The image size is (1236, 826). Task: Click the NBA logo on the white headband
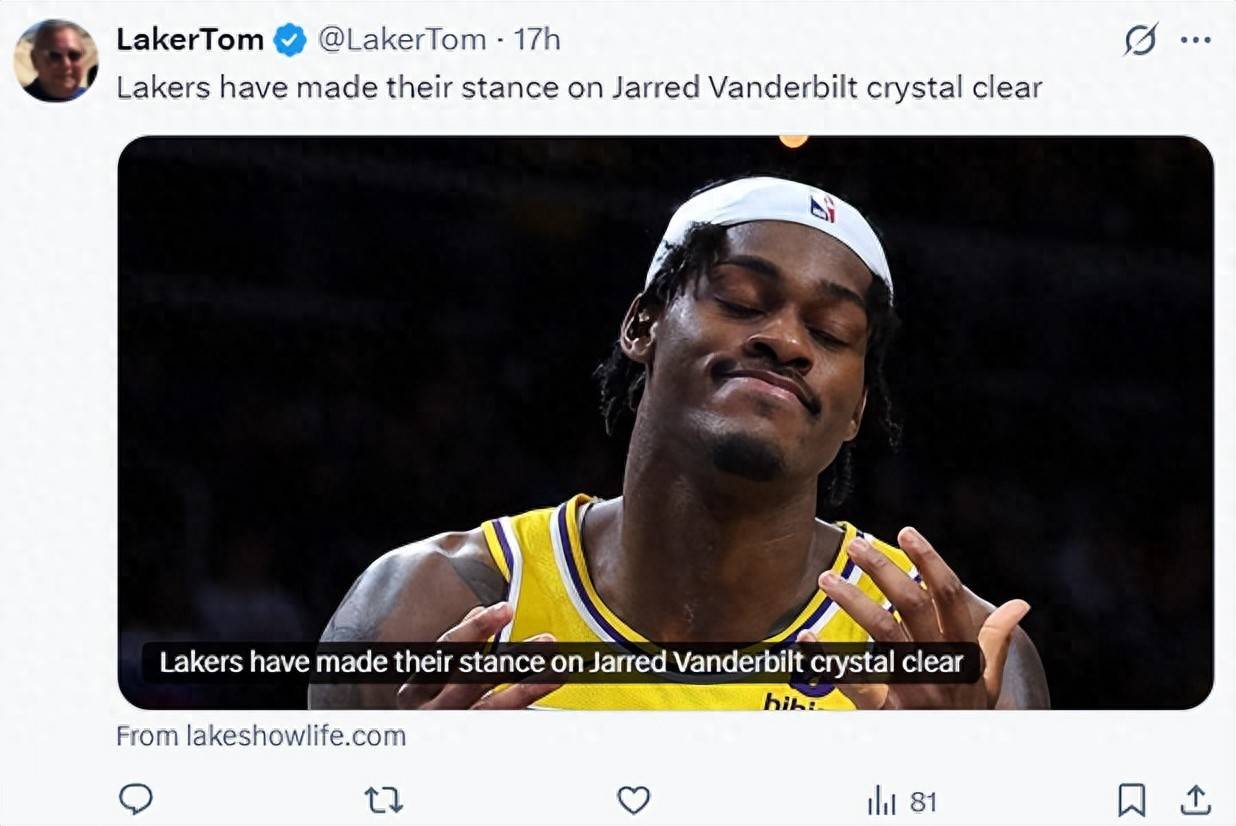point(822,208)
